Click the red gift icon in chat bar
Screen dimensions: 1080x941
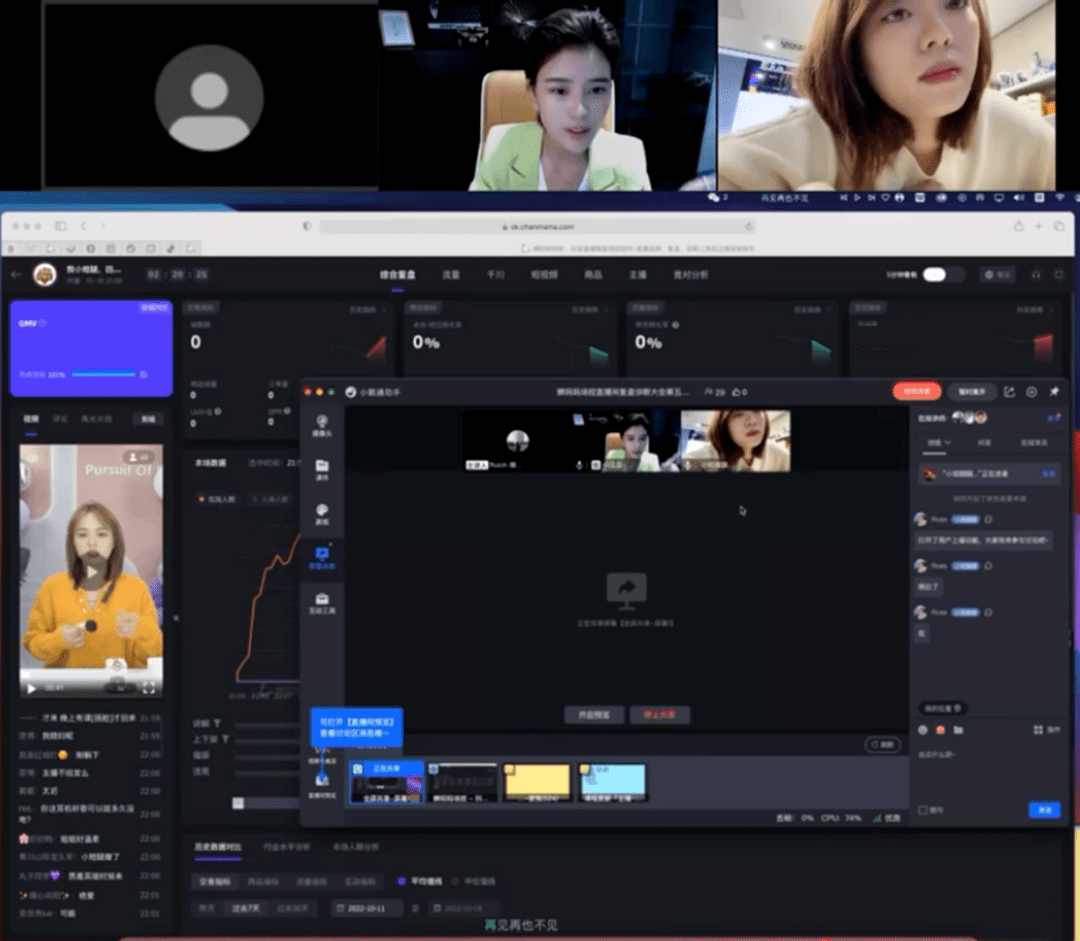(940, 730)
